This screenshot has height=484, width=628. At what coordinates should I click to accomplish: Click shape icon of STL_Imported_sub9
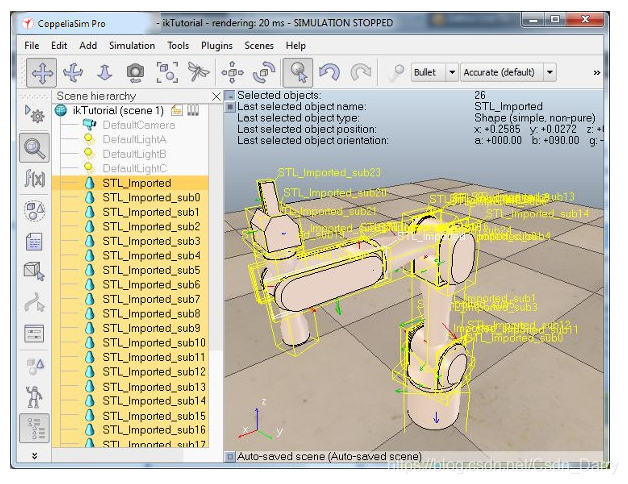tap(90, 328)
